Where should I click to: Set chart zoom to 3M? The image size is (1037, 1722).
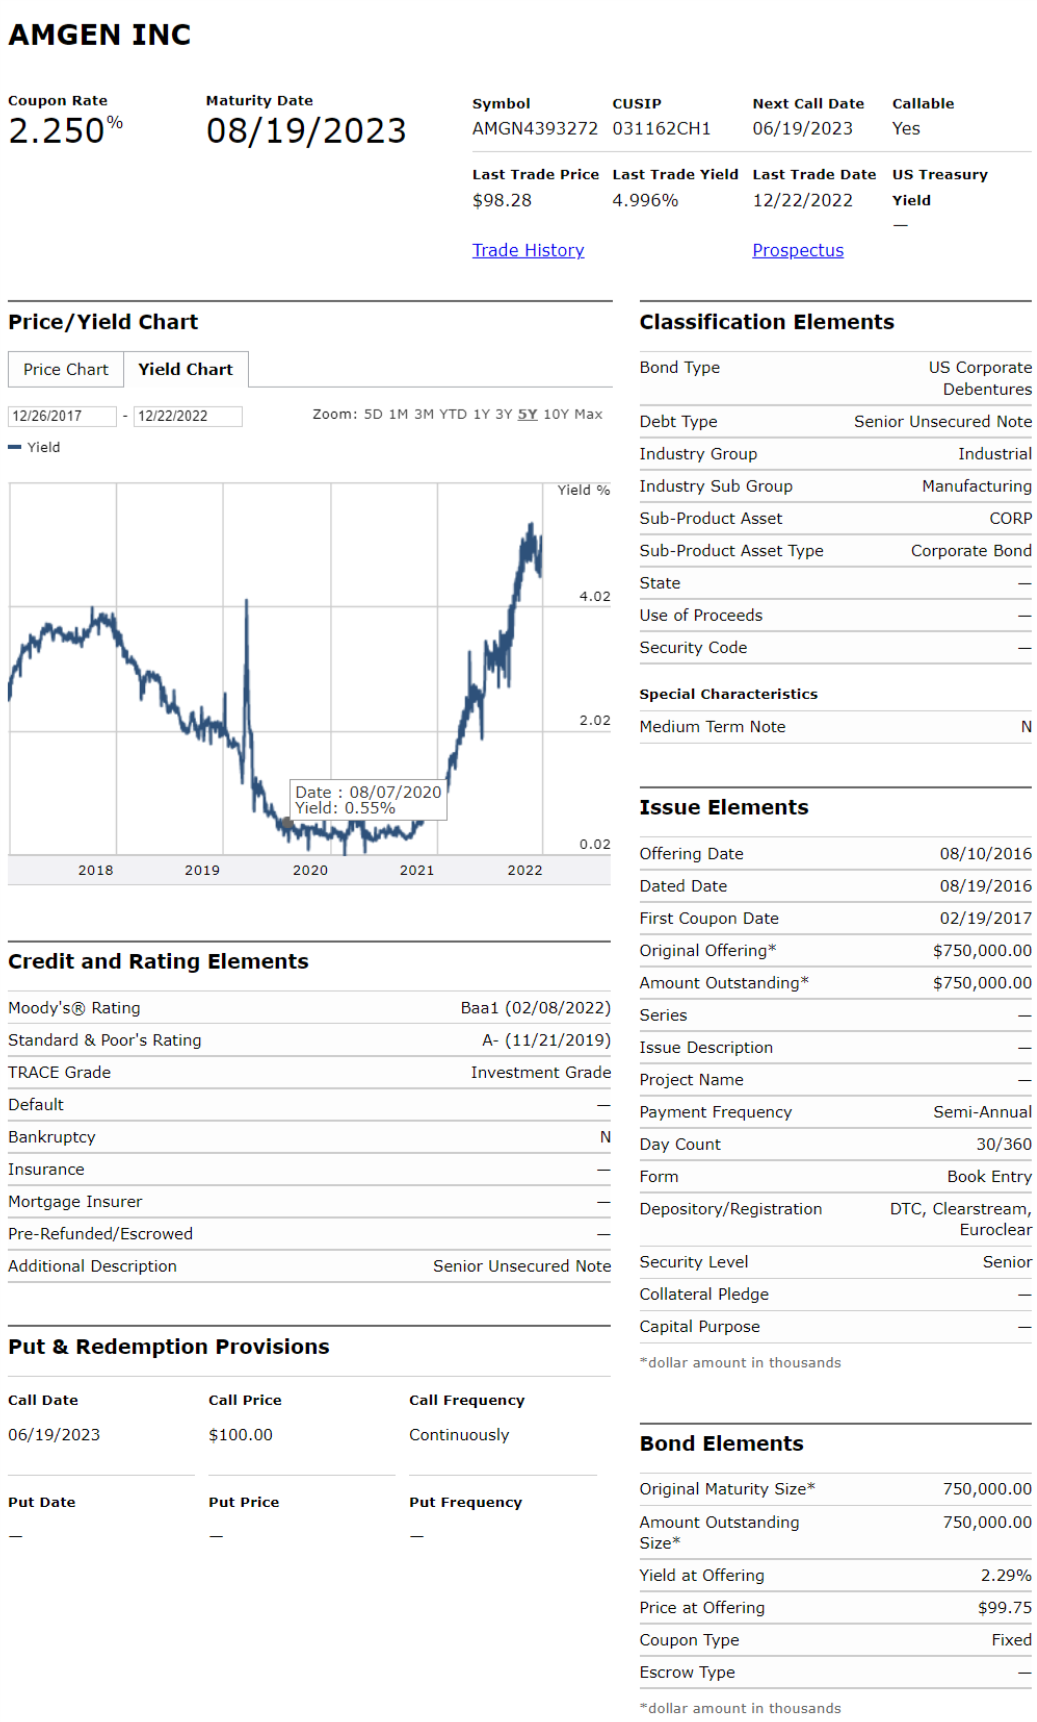[x=424, y=414]
